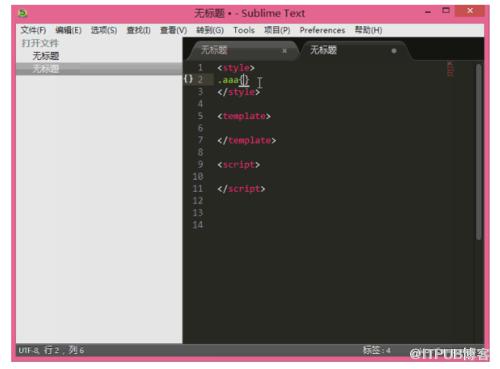Viewport: 500px width, 369px height.
Task: Open the 转到(G) menu
Action: (x=210, y=30)
